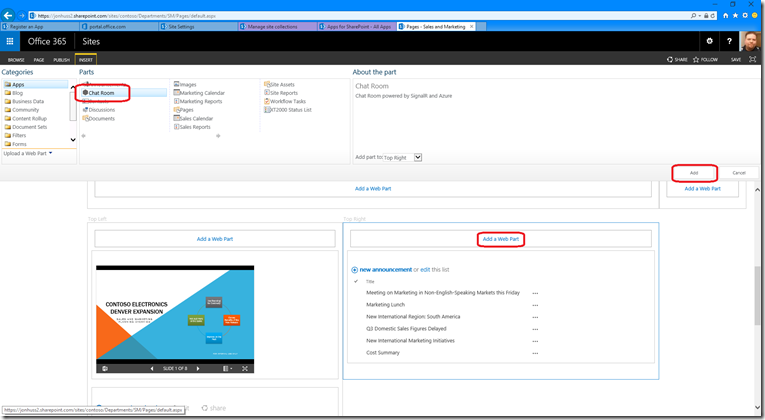Screen dimensions: 765x420
Task: Select the Business Data category folder
Action: click(x=30, y=102)
